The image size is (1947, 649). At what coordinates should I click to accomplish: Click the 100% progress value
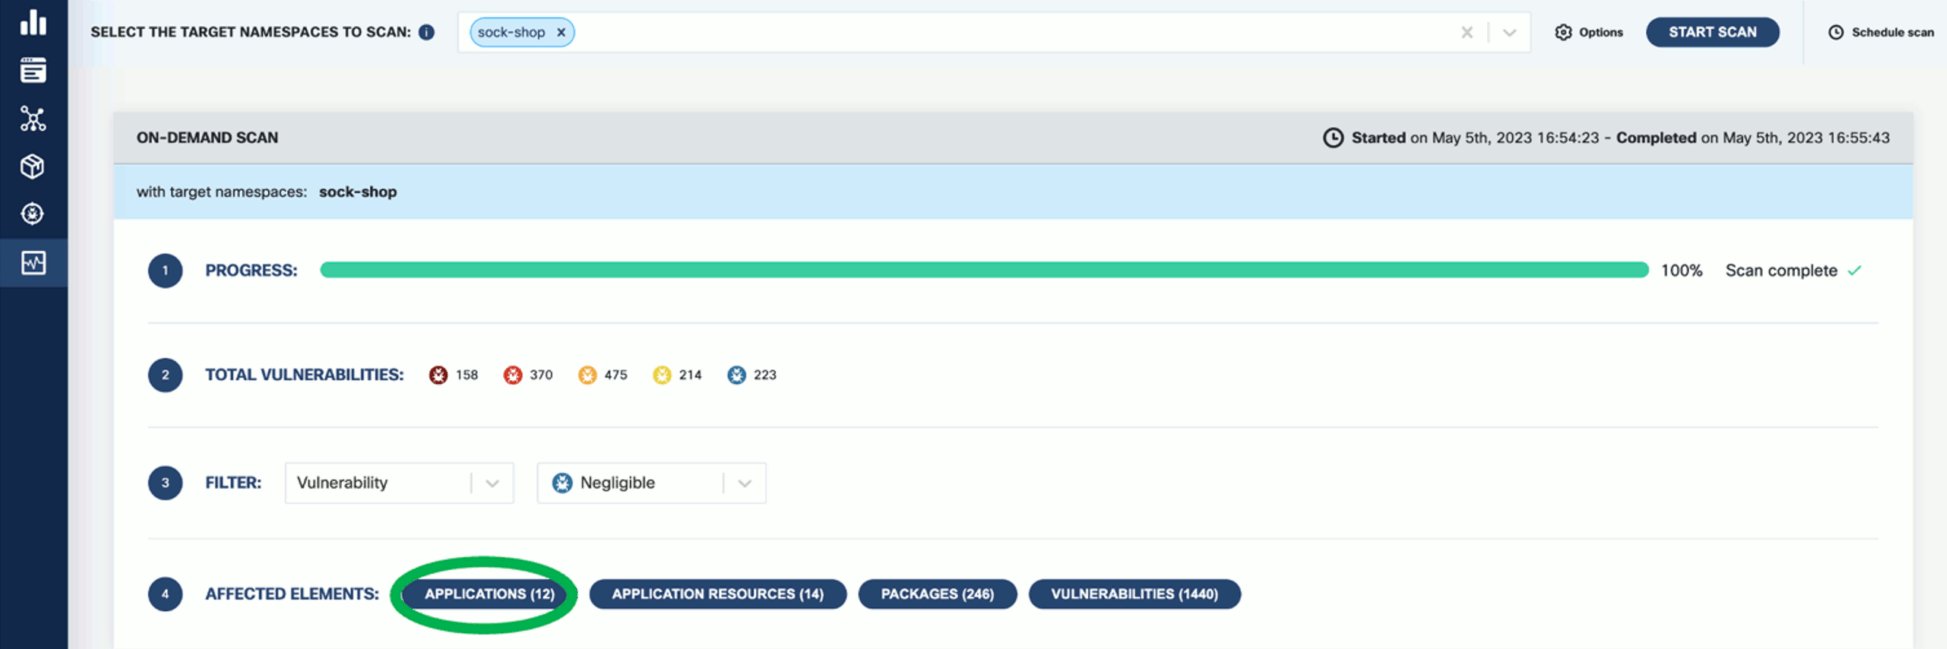pos(1682,271)
